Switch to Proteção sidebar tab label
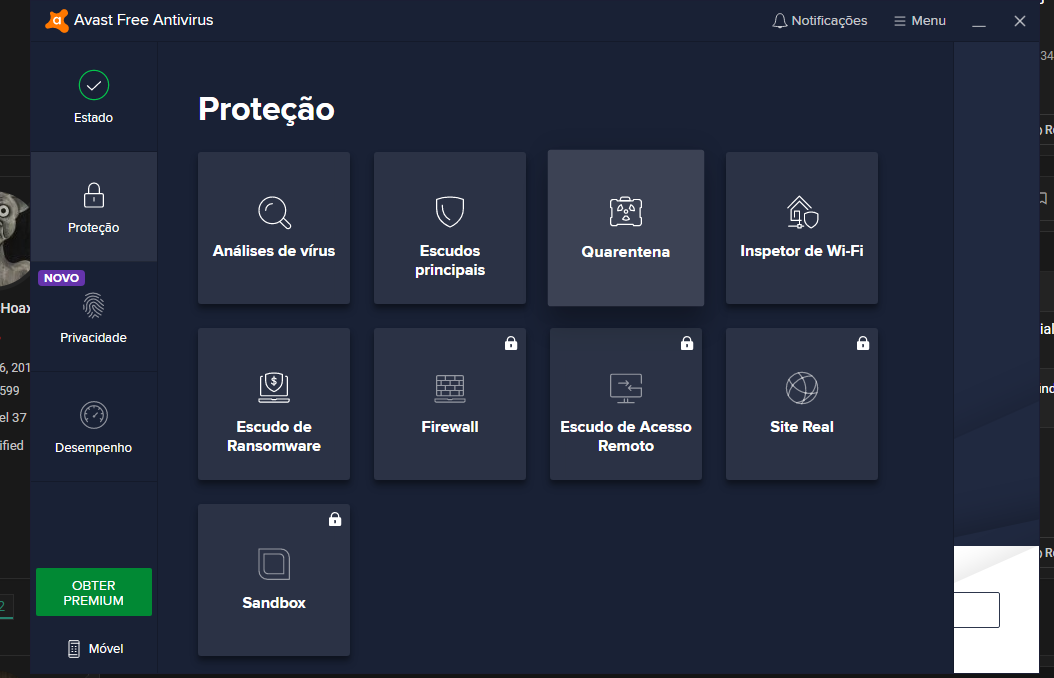 coord(93,228)
